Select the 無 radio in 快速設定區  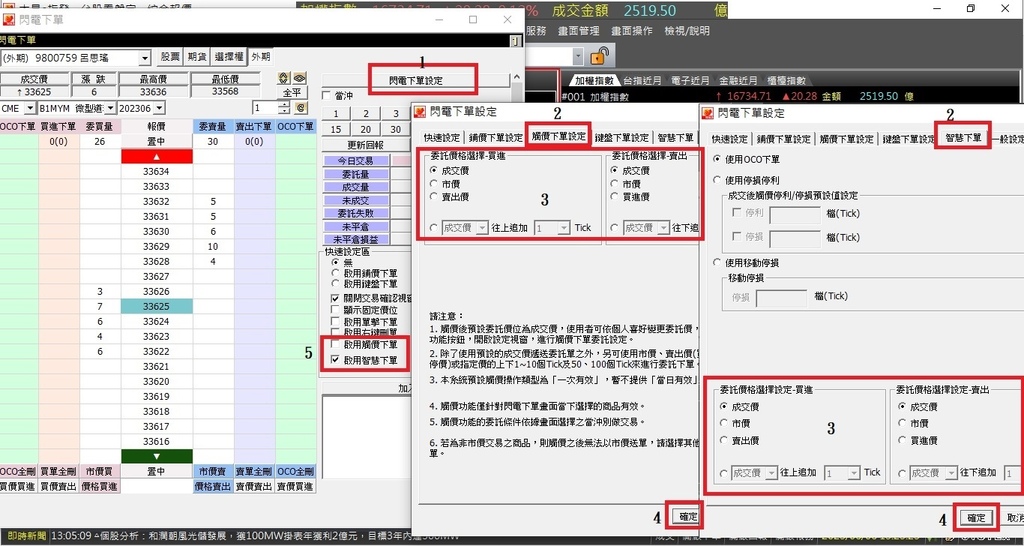(335, 262)
